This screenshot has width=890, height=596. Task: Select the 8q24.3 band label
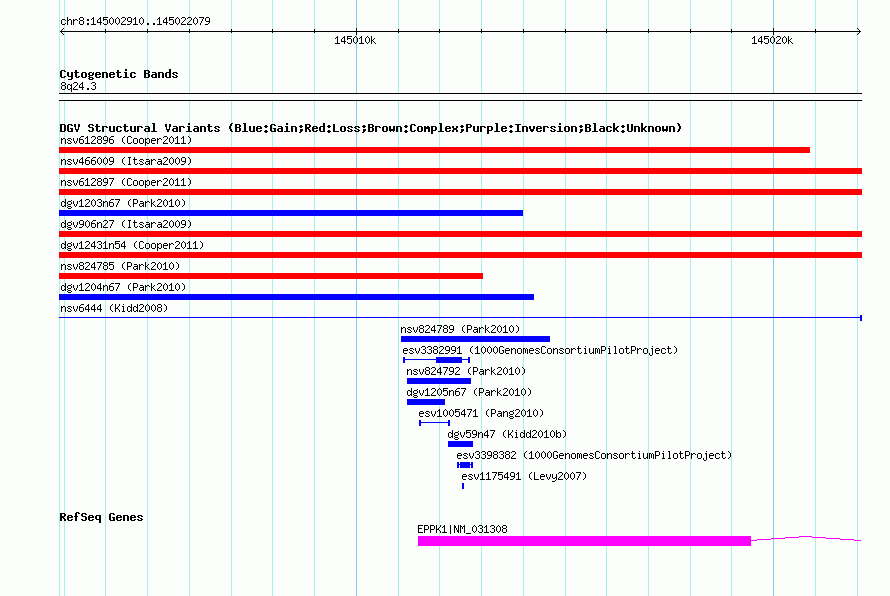click(x=78, y=86)
